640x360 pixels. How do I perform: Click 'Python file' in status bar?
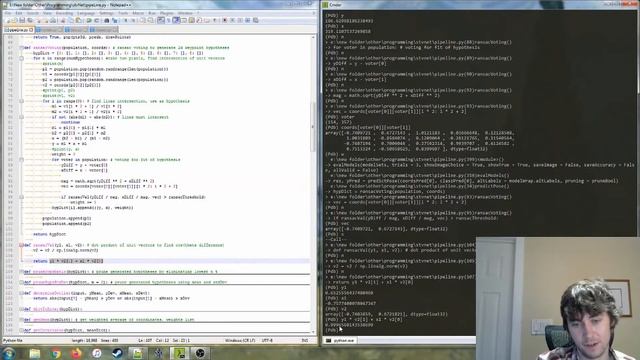[x=12, y=340]
